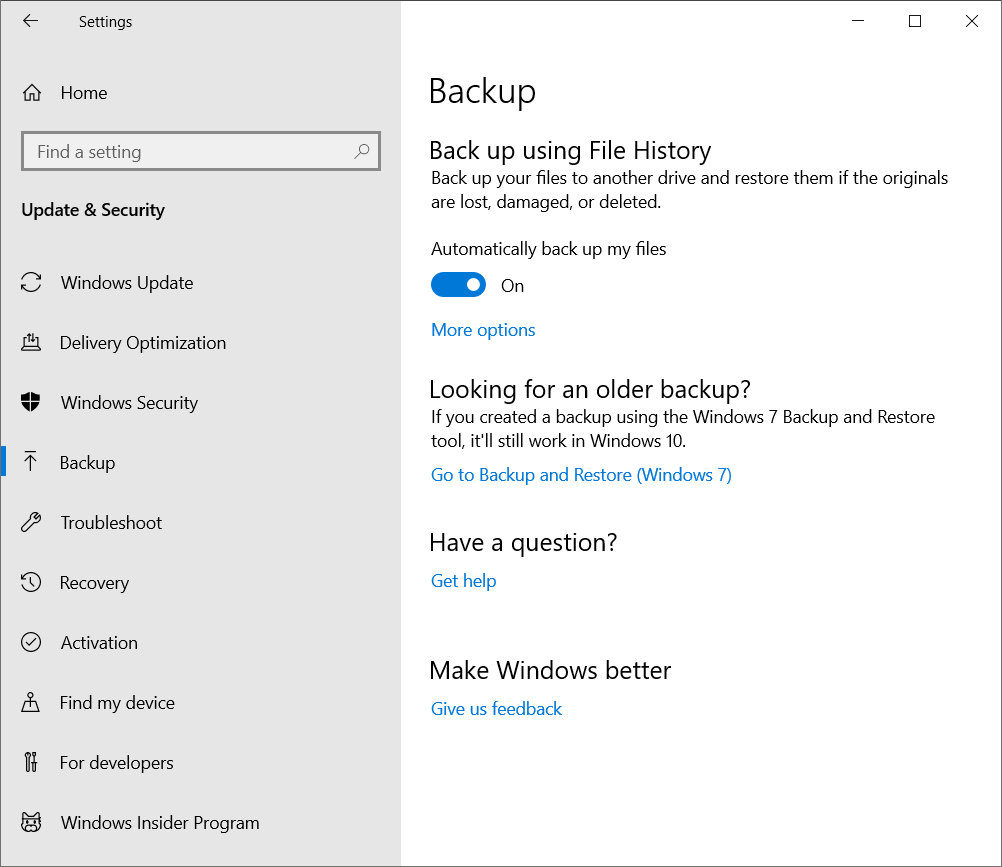Click the 'Back up using File History' heading
The height and width of the screenshot is (867, 1002).
click(570, 151)
